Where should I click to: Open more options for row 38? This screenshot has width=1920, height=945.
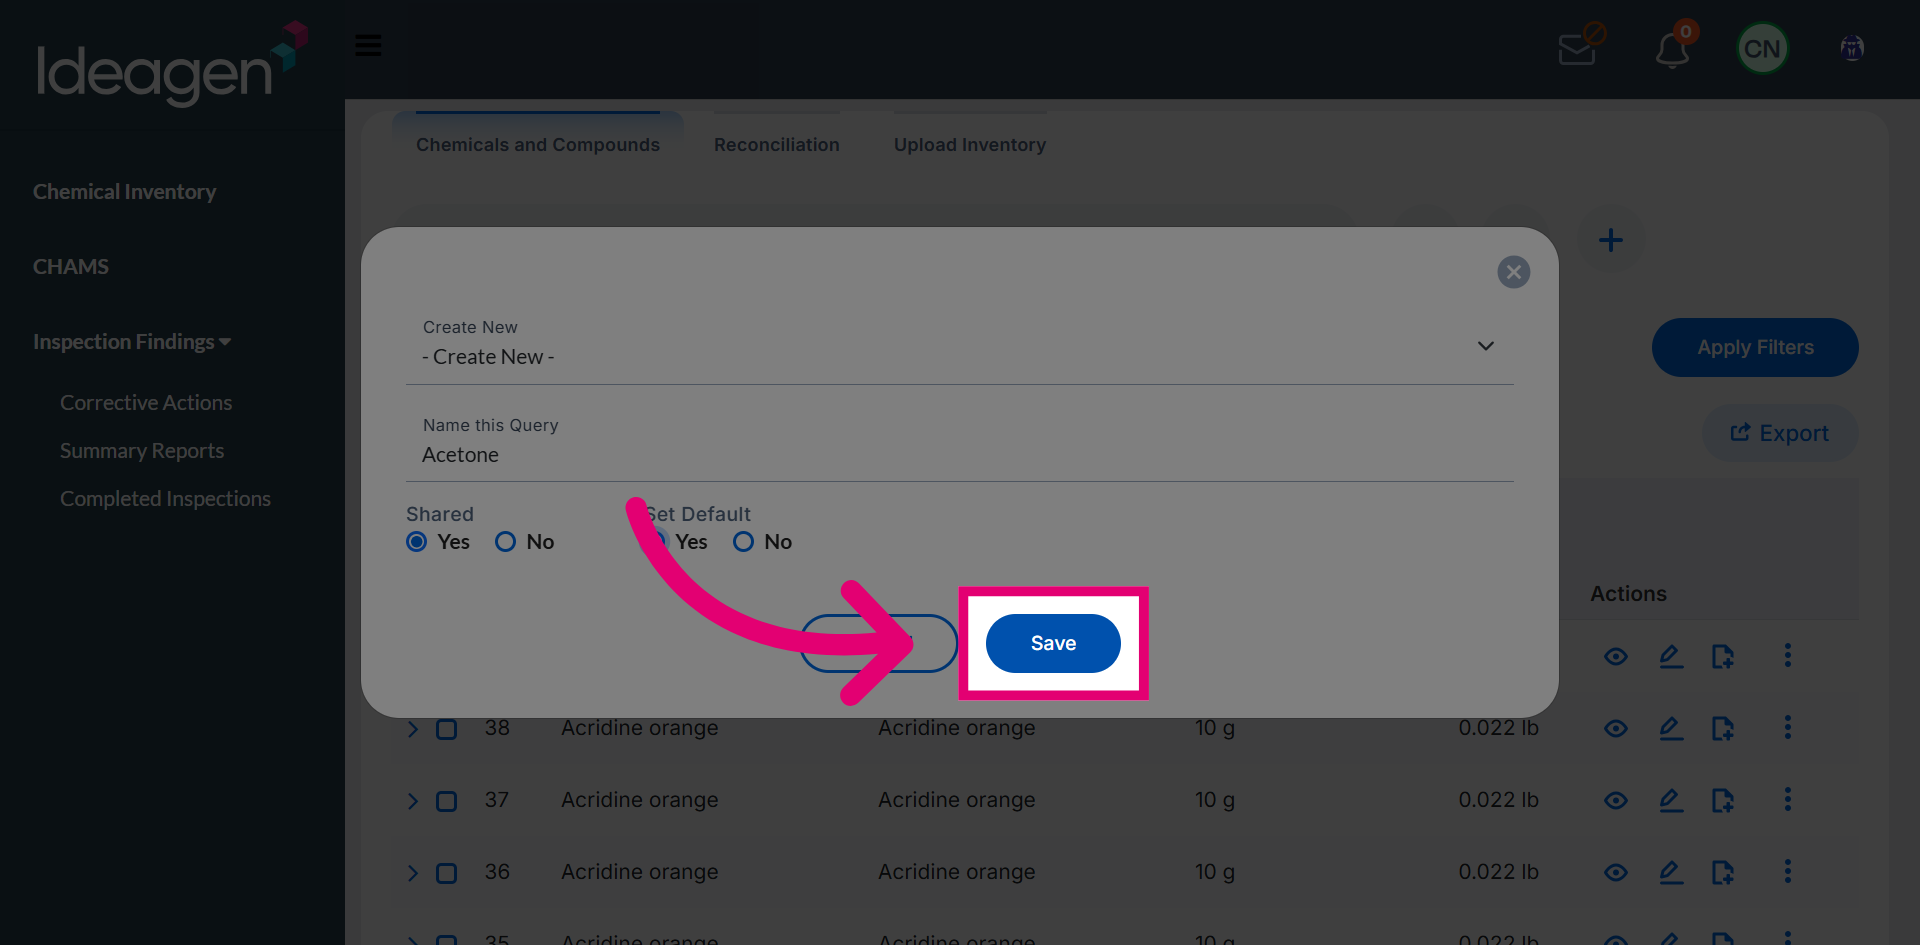(1788, 727)
